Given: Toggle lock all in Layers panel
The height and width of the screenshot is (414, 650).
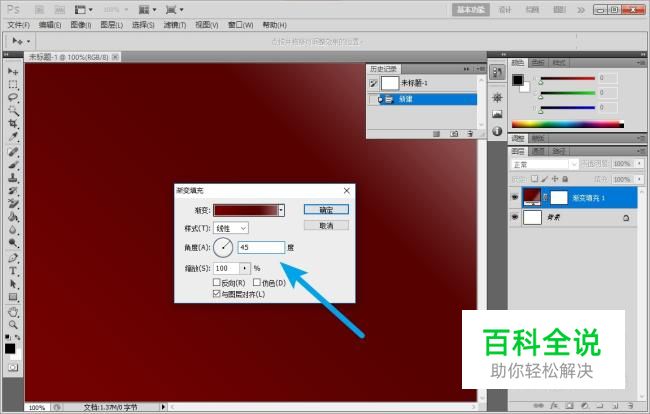Looking at the screenshot, I should [x=565, y=179].
